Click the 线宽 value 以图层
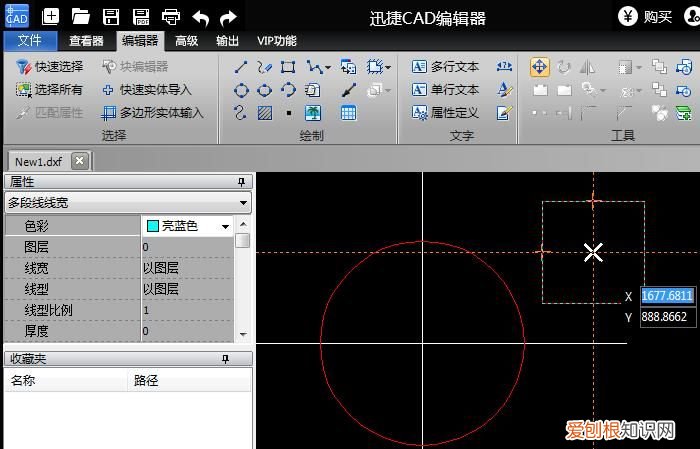700x449 pixels. point(188,268)
